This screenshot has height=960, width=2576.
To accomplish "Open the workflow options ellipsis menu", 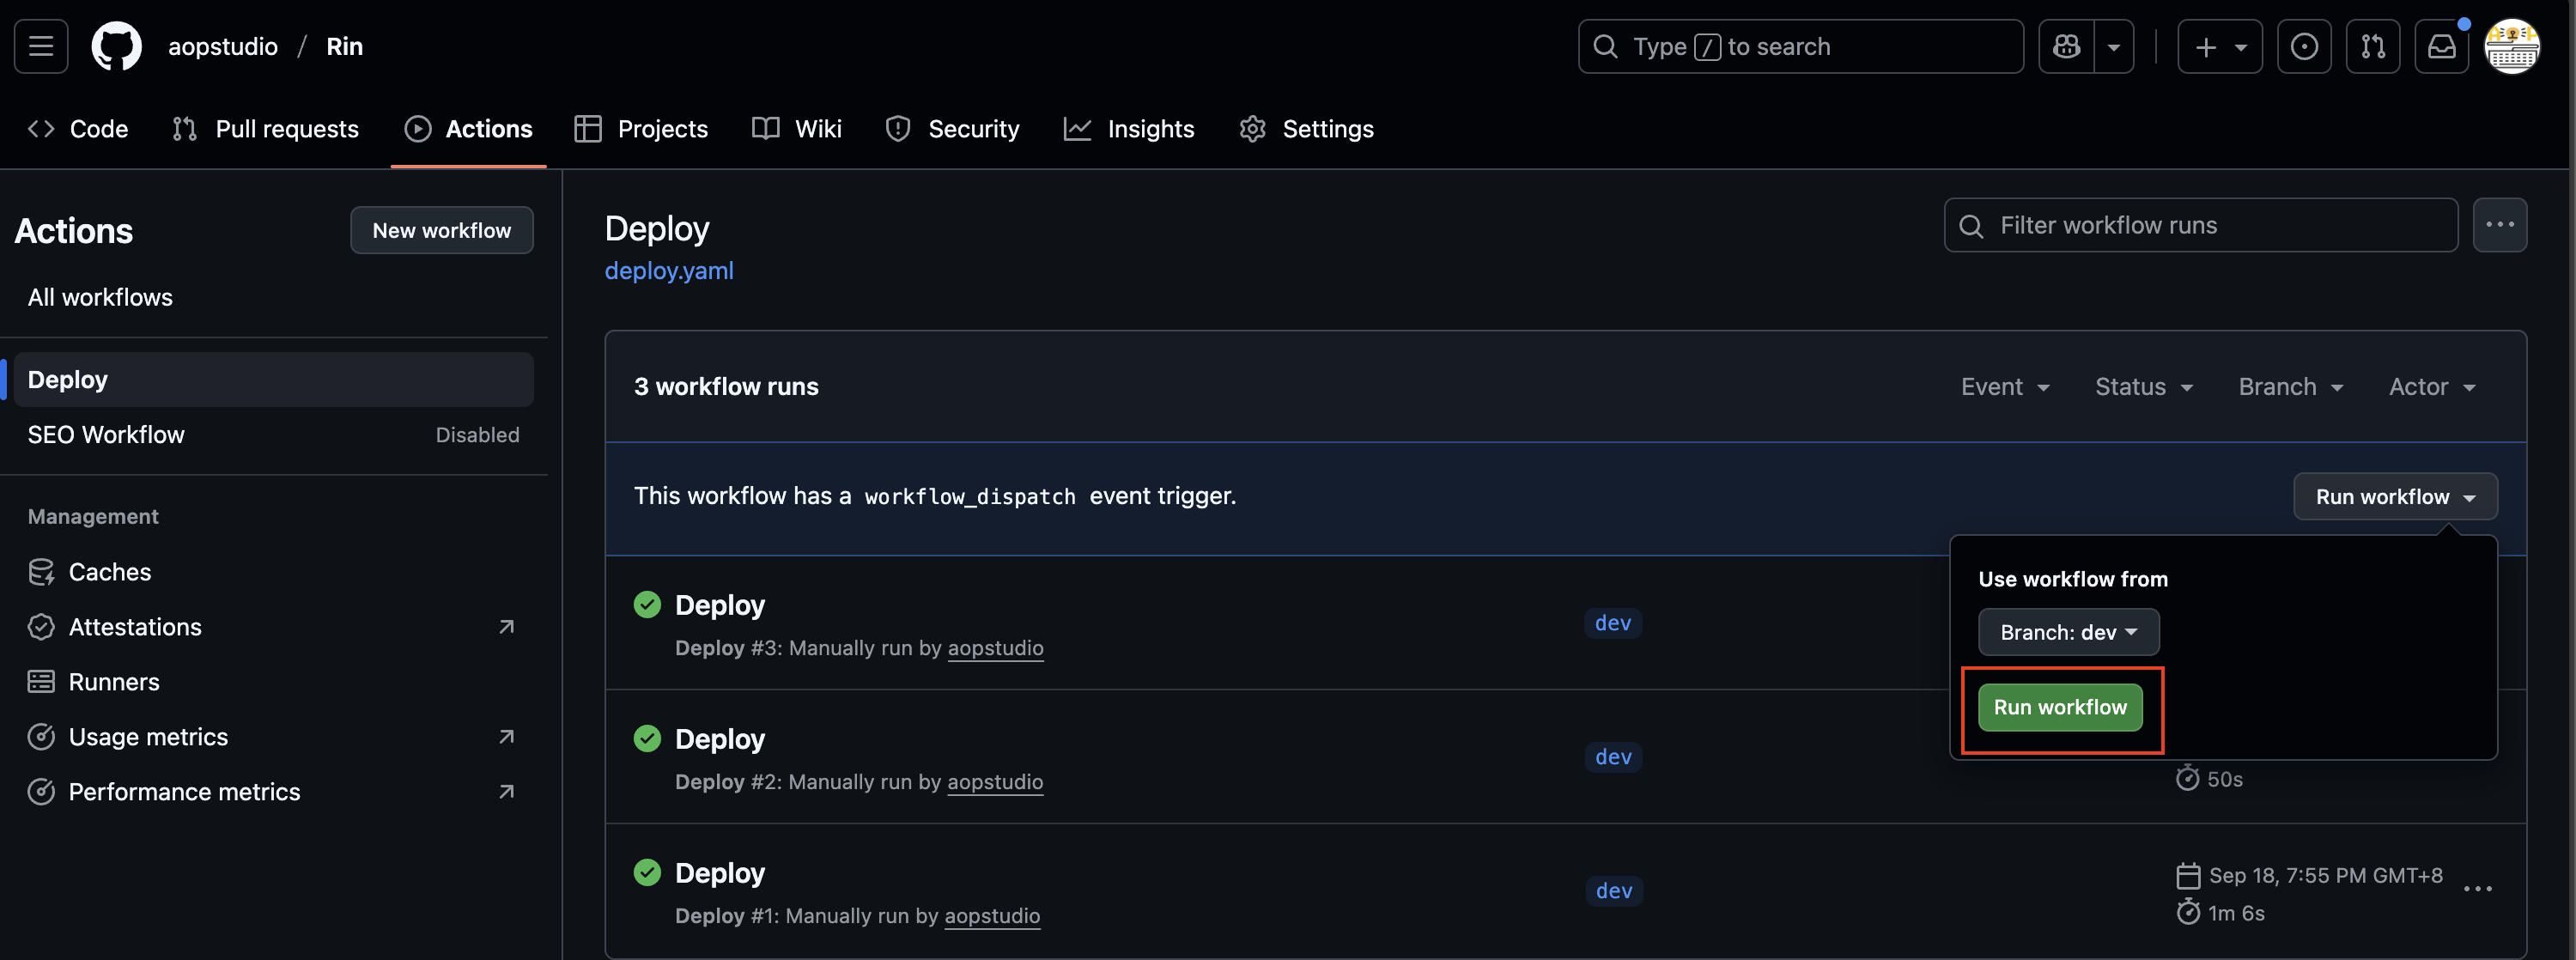I will coord(2500,225).
